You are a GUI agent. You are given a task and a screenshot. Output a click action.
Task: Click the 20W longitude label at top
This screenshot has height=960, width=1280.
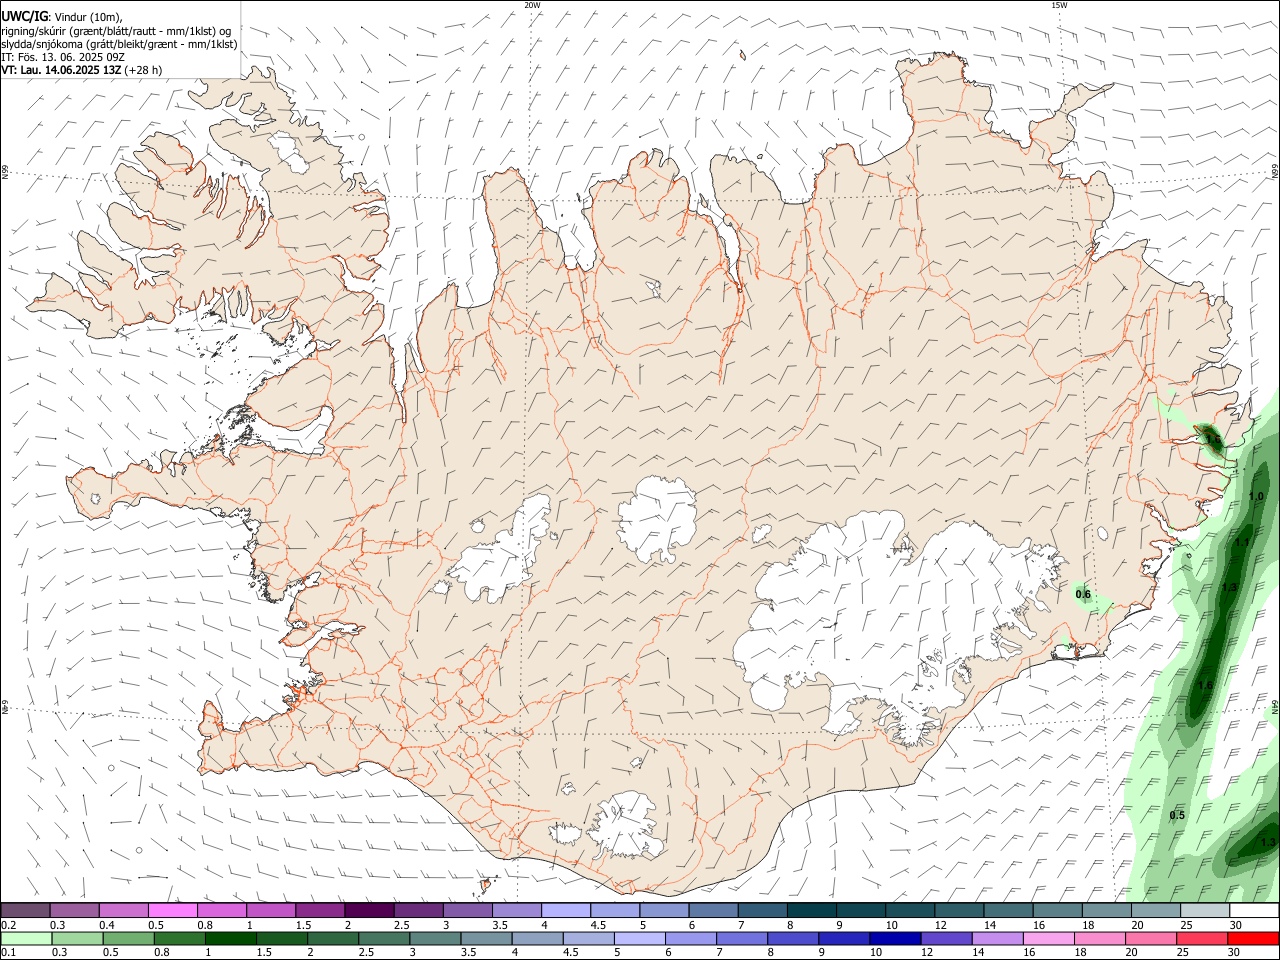pos(532,4)
